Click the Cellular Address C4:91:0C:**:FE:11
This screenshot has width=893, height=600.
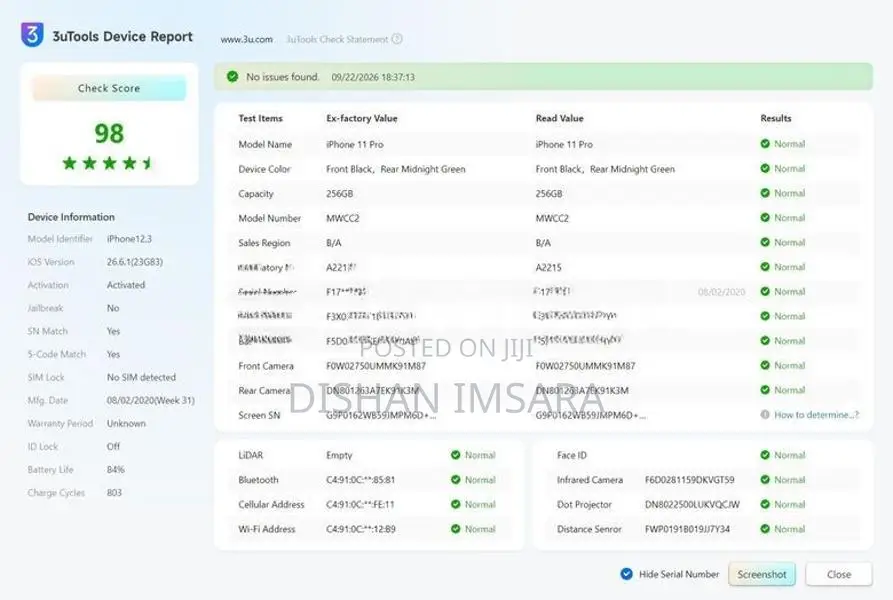360,504
